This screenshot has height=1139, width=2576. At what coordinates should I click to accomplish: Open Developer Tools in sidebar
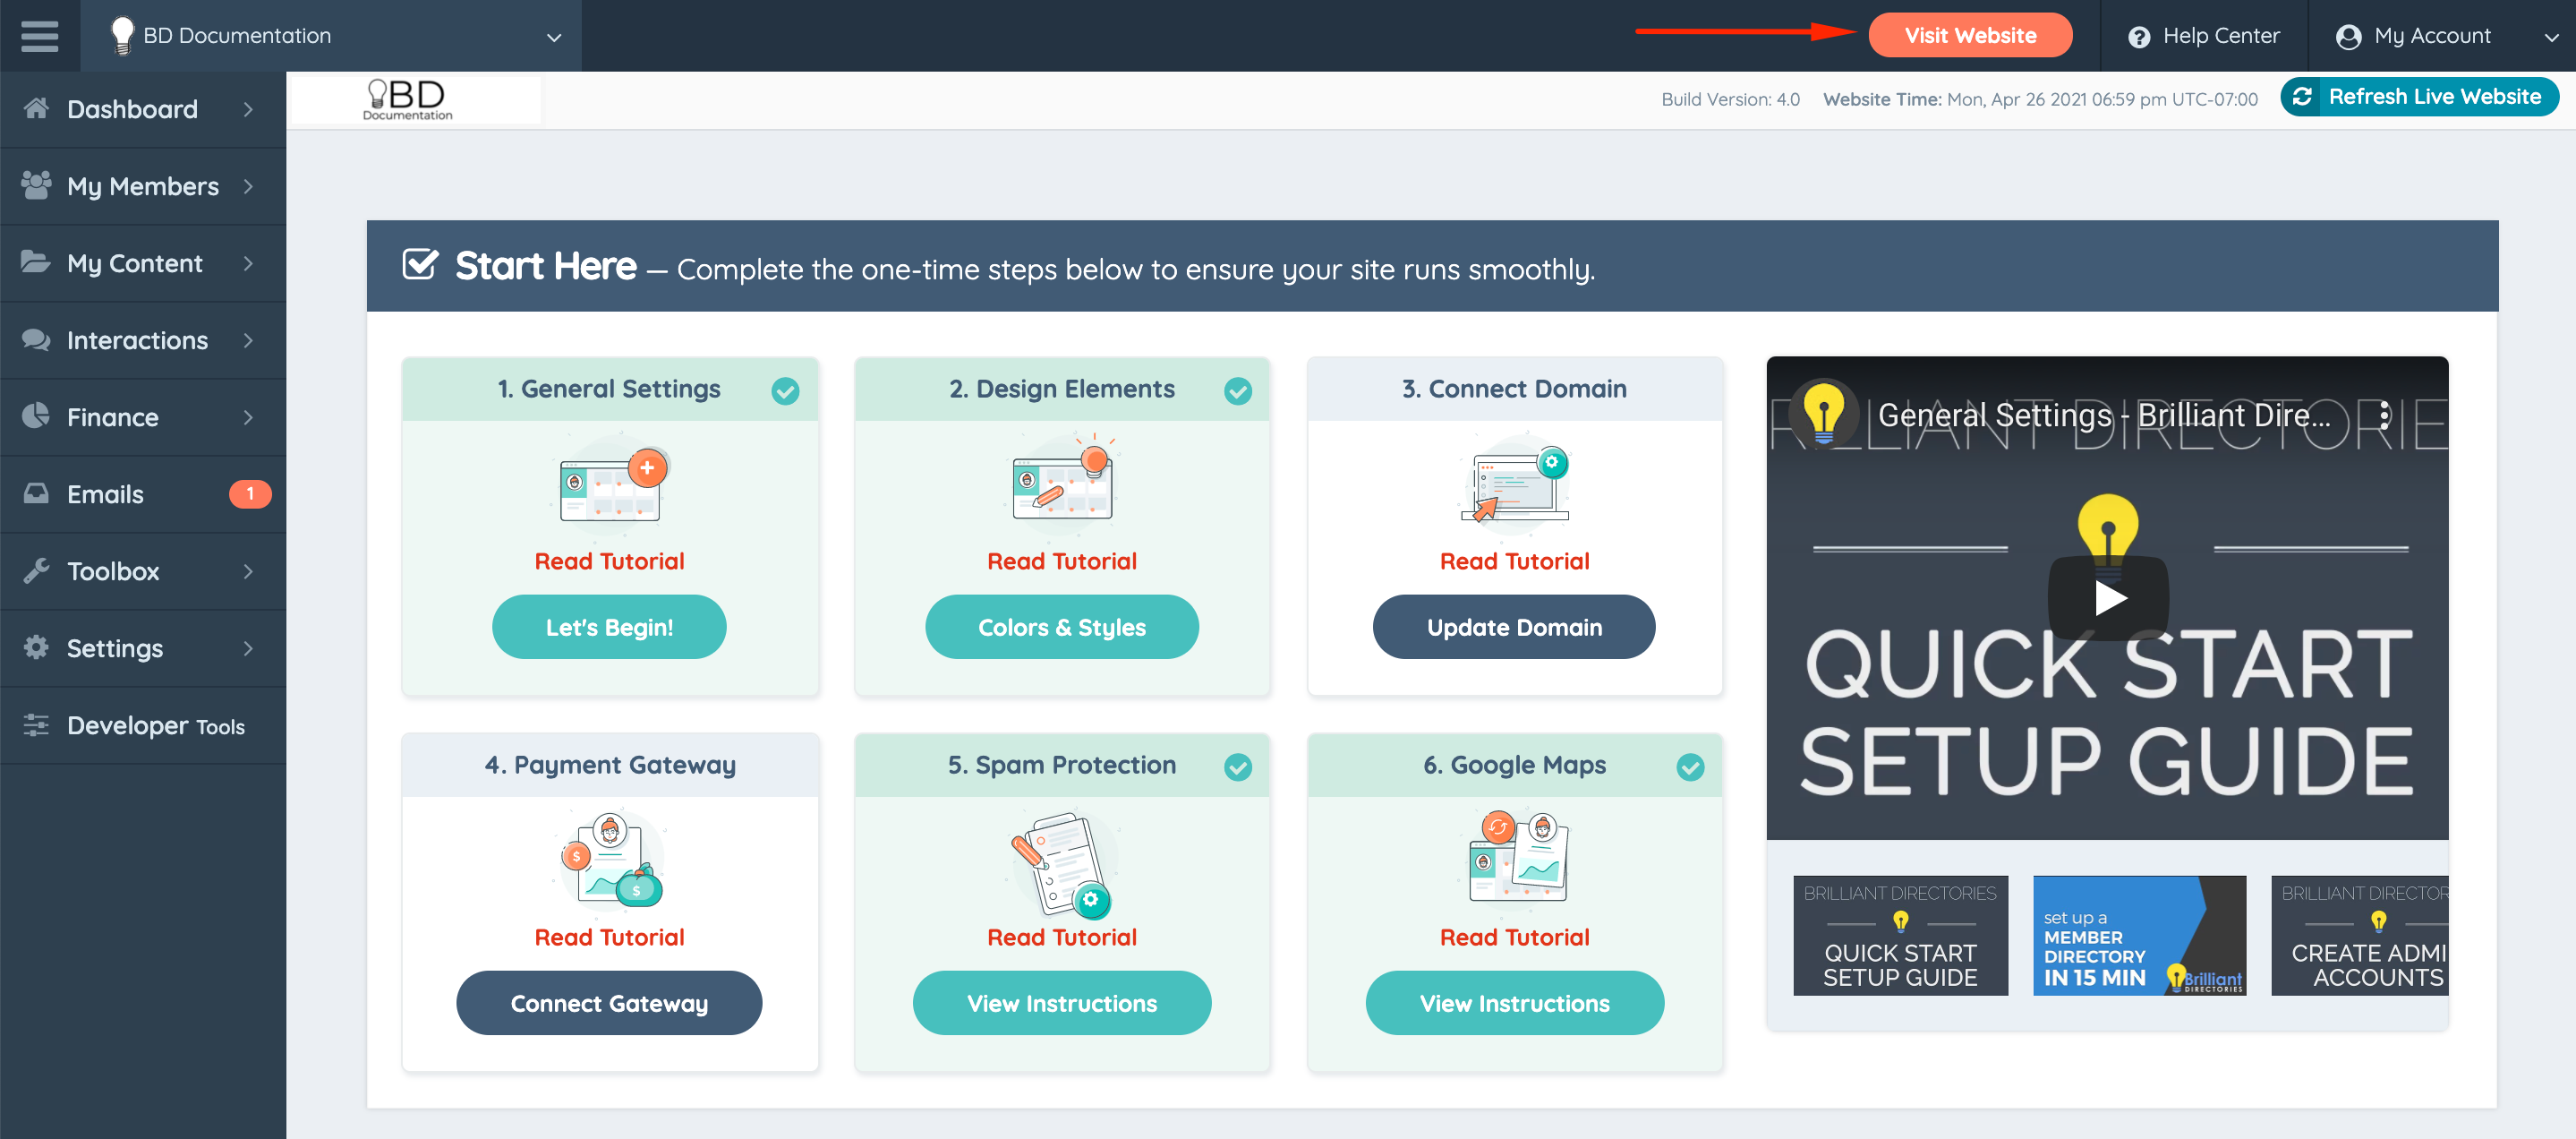155,725
